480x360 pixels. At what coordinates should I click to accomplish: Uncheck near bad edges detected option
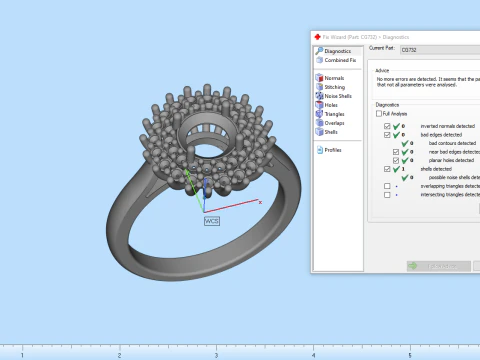coord(396,152)
